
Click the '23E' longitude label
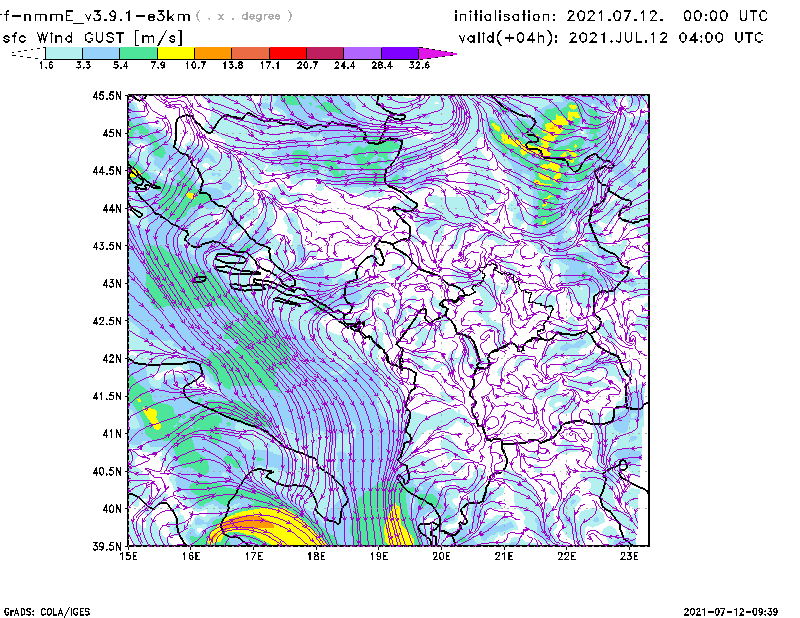(630, 556)
